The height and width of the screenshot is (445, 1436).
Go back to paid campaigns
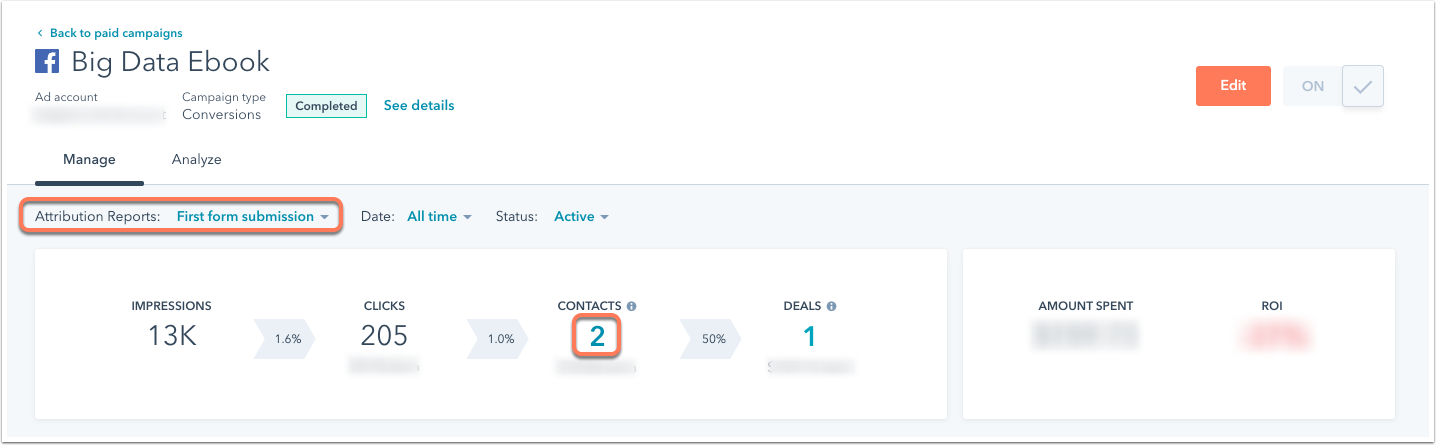point(116,33)
